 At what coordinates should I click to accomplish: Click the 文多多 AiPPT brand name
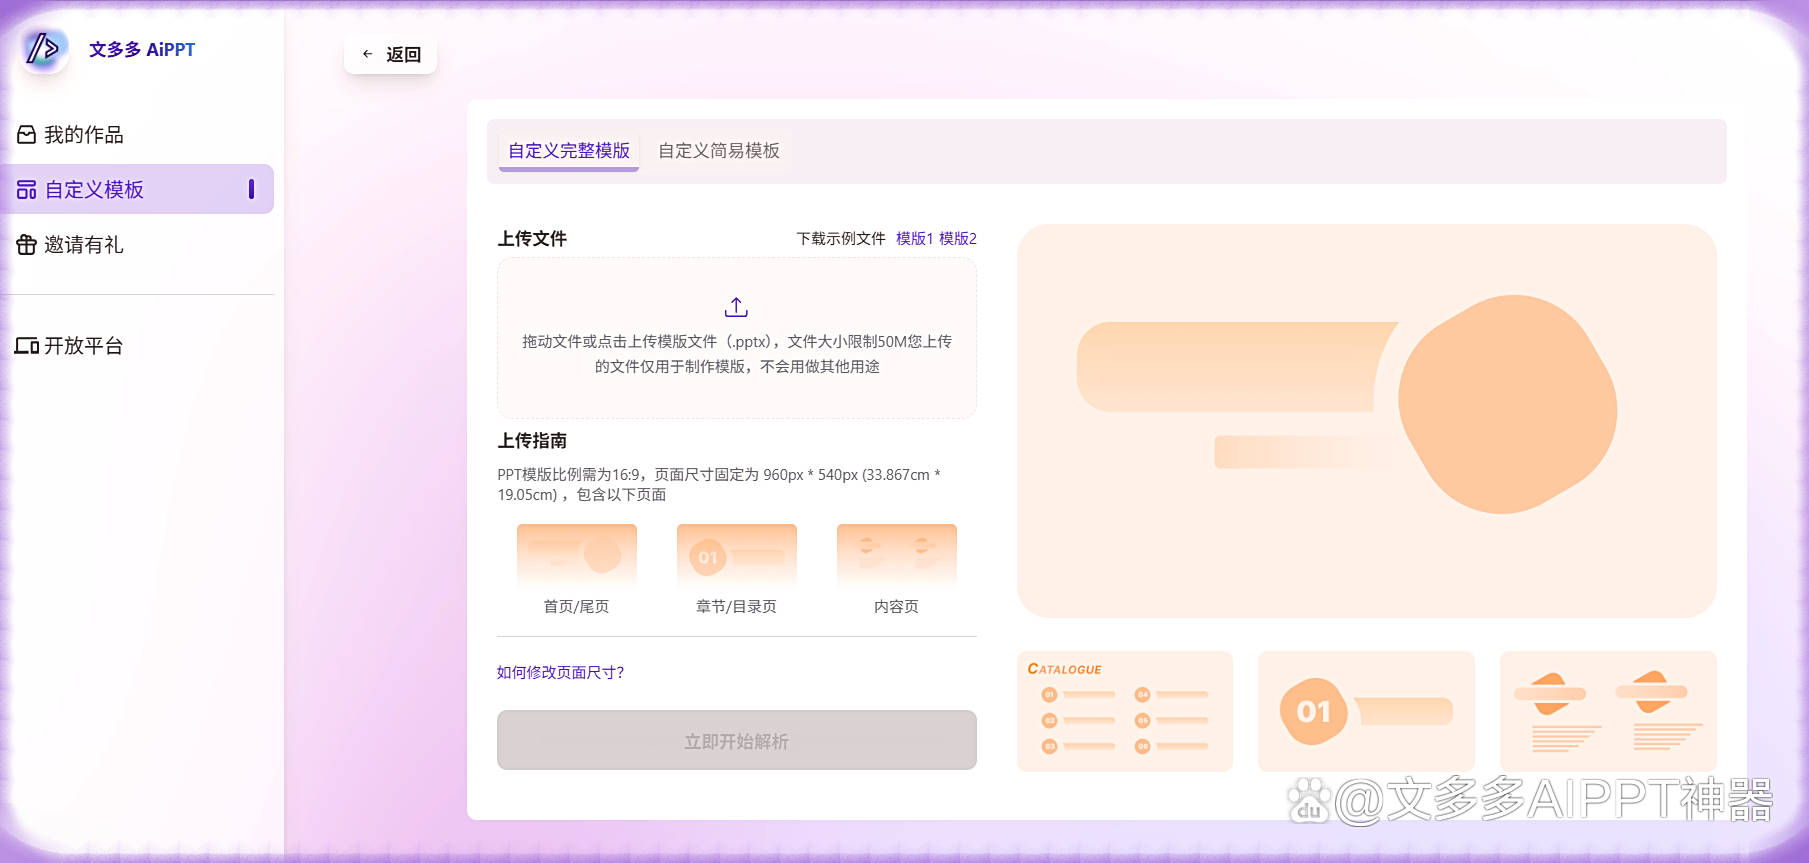[142, 49]
